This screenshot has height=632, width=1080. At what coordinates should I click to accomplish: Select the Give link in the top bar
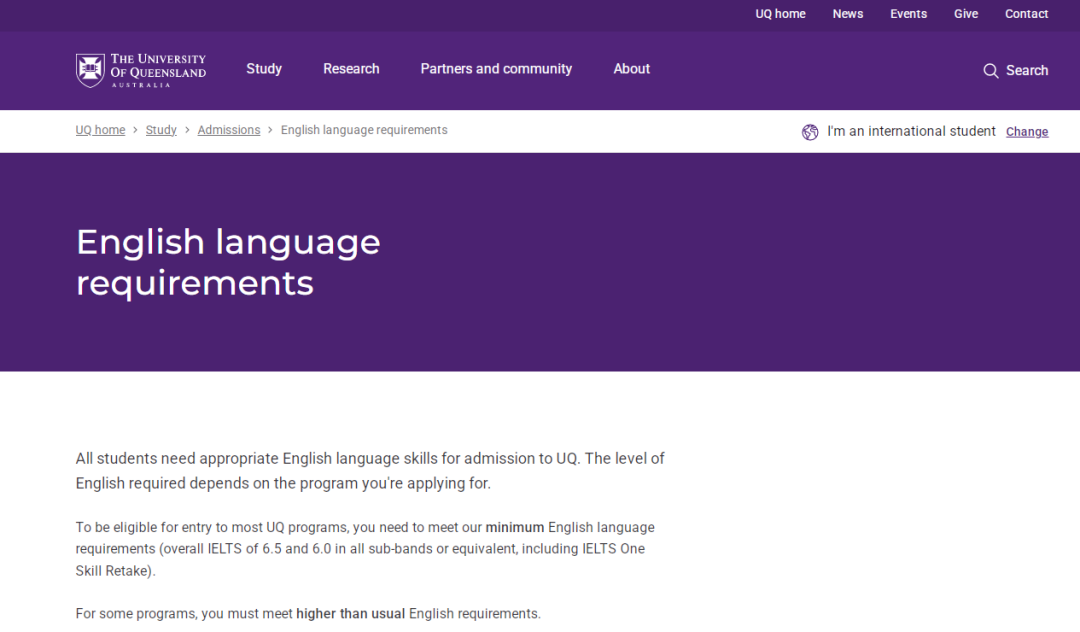[966, 14]
